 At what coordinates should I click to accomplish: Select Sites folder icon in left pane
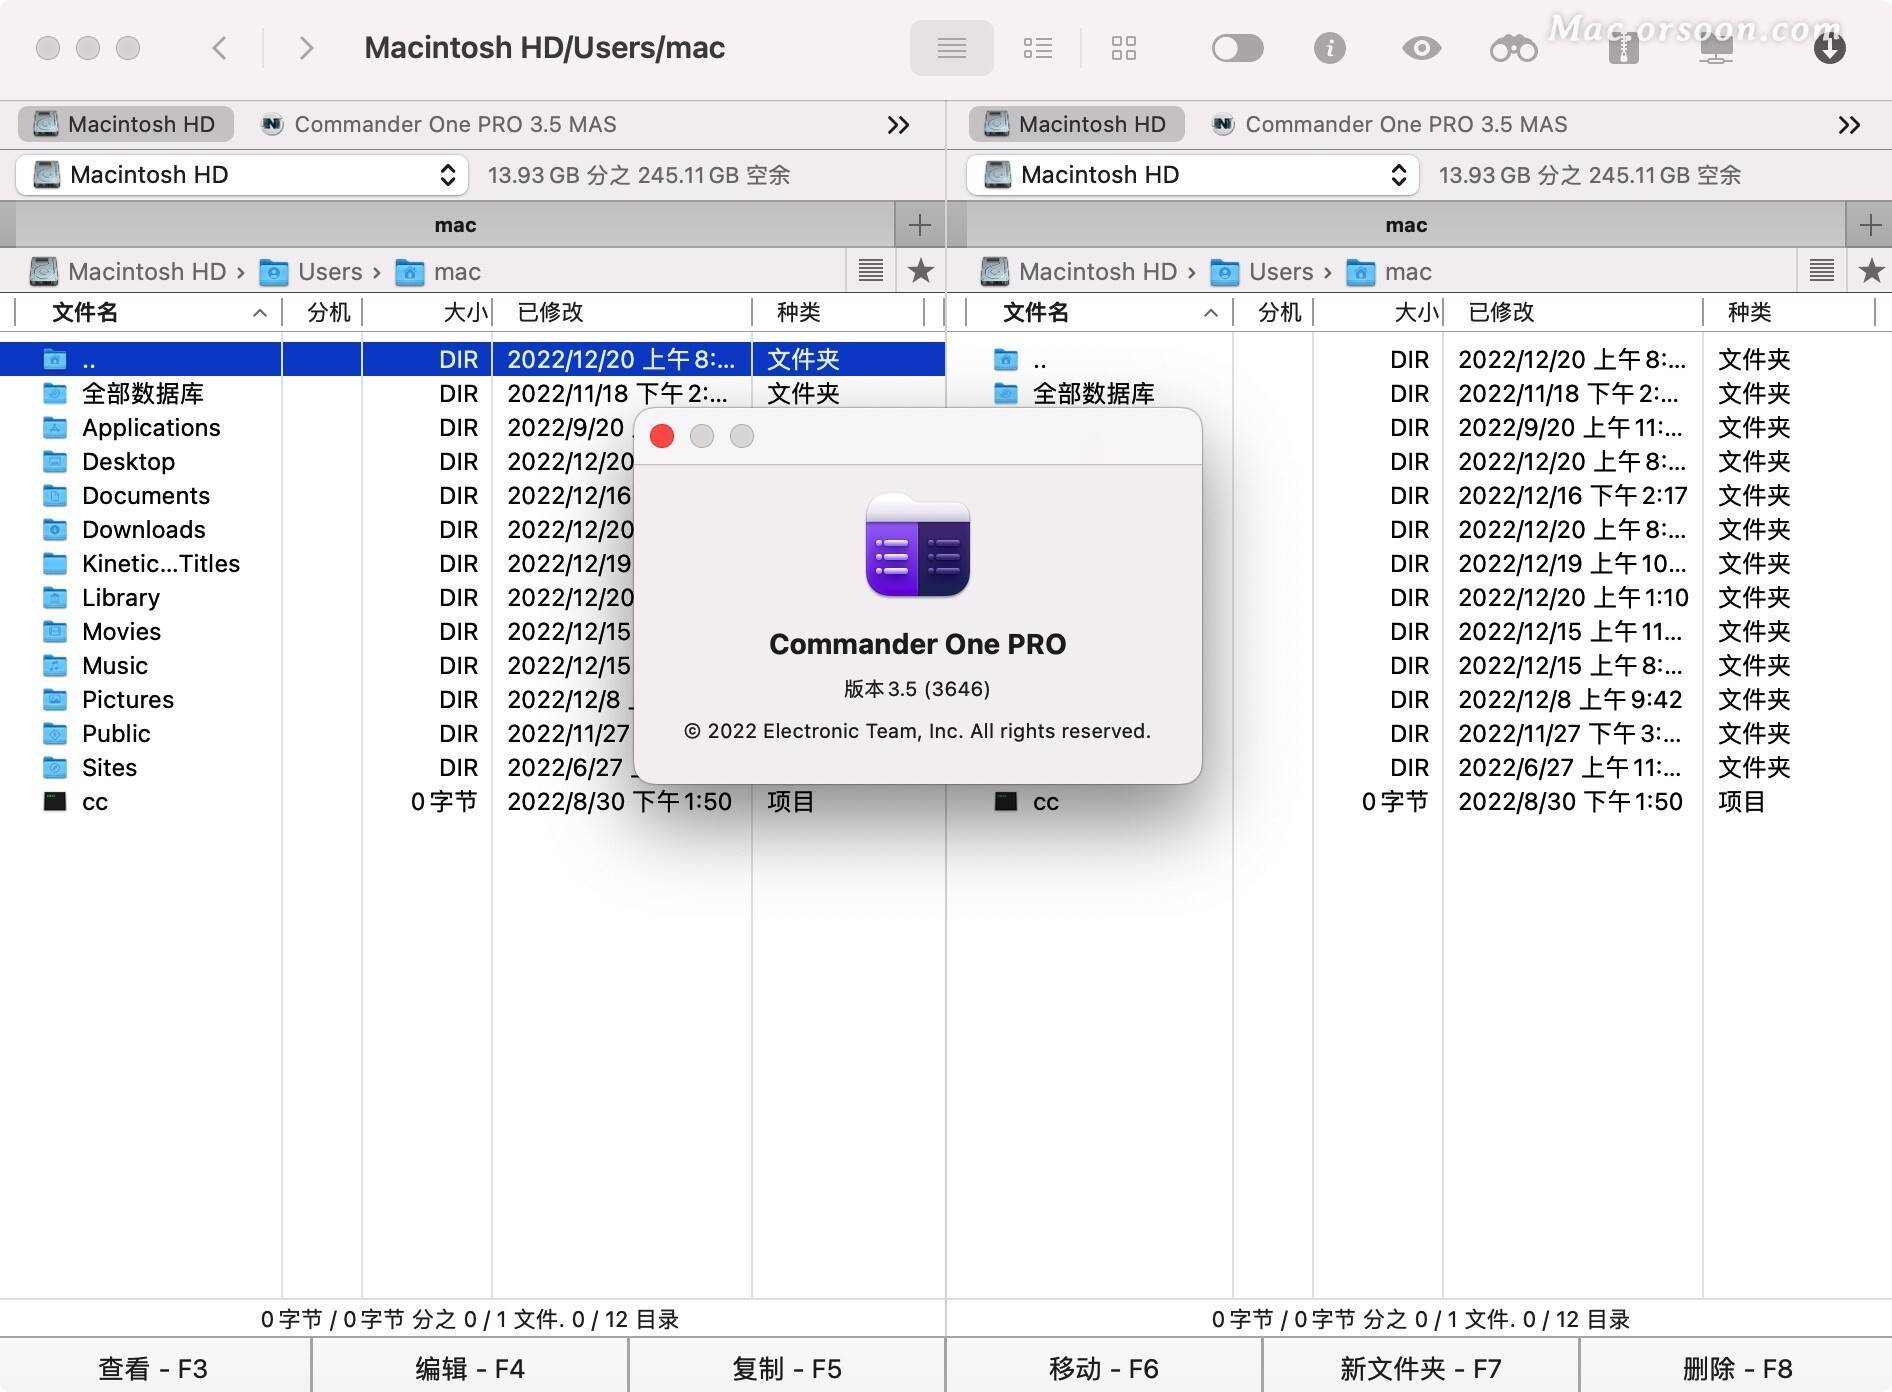point(55,768)
